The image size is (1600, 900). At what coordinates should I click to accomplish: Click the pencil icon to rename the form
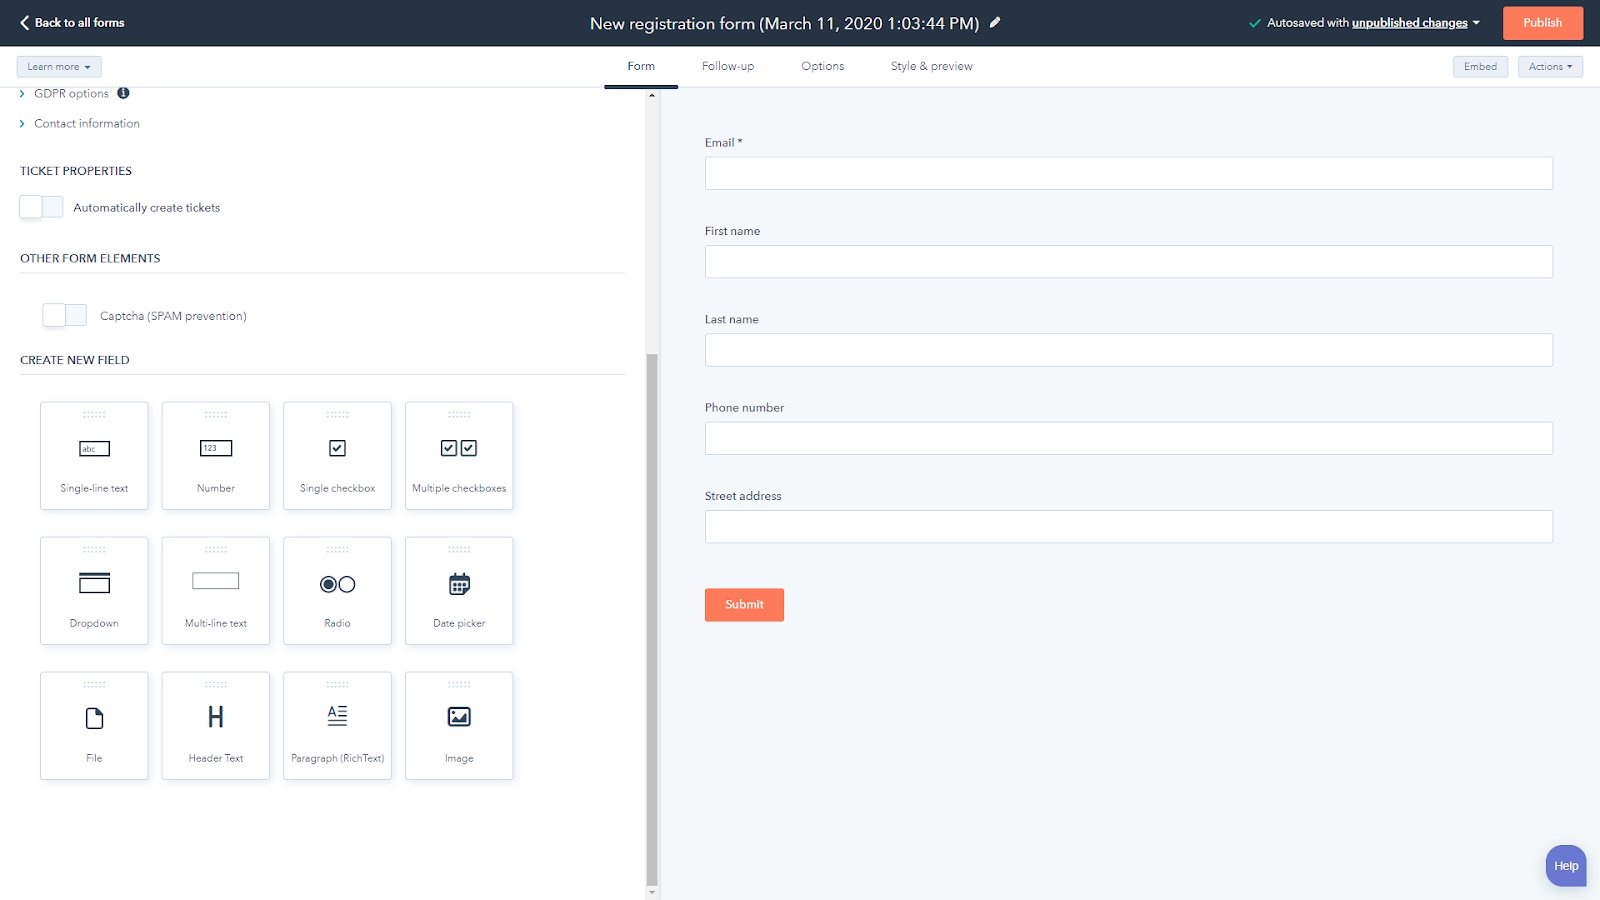(995, 22)
